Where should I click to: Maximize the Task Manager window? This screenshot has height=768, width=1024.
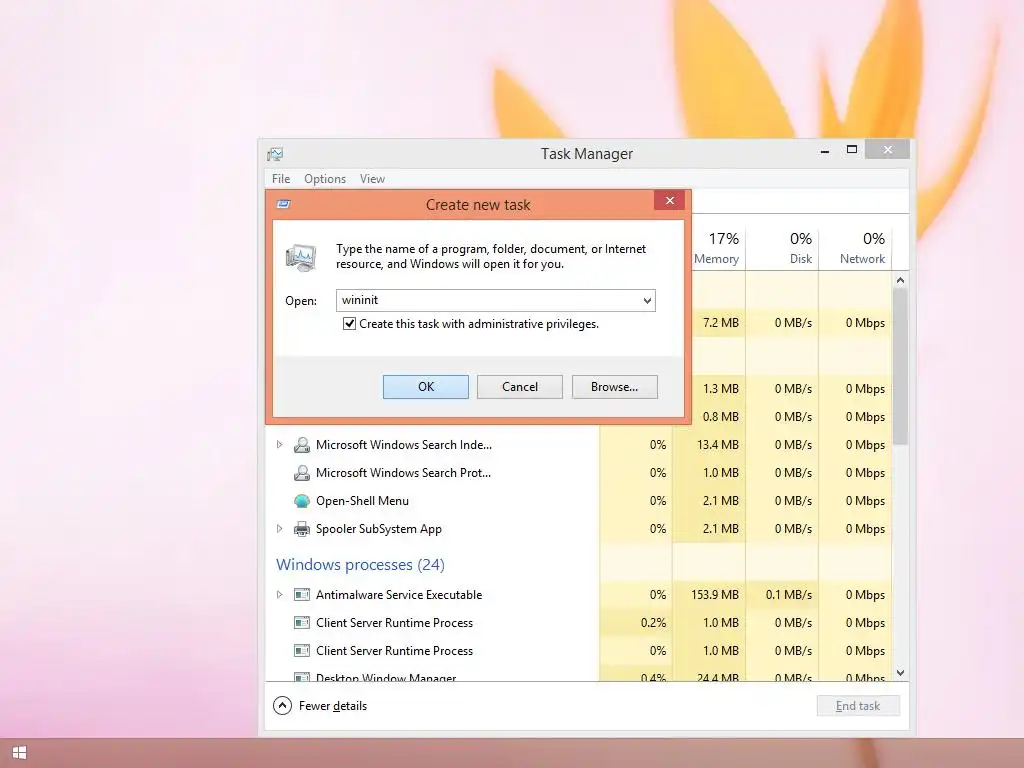tap(852, 150)
